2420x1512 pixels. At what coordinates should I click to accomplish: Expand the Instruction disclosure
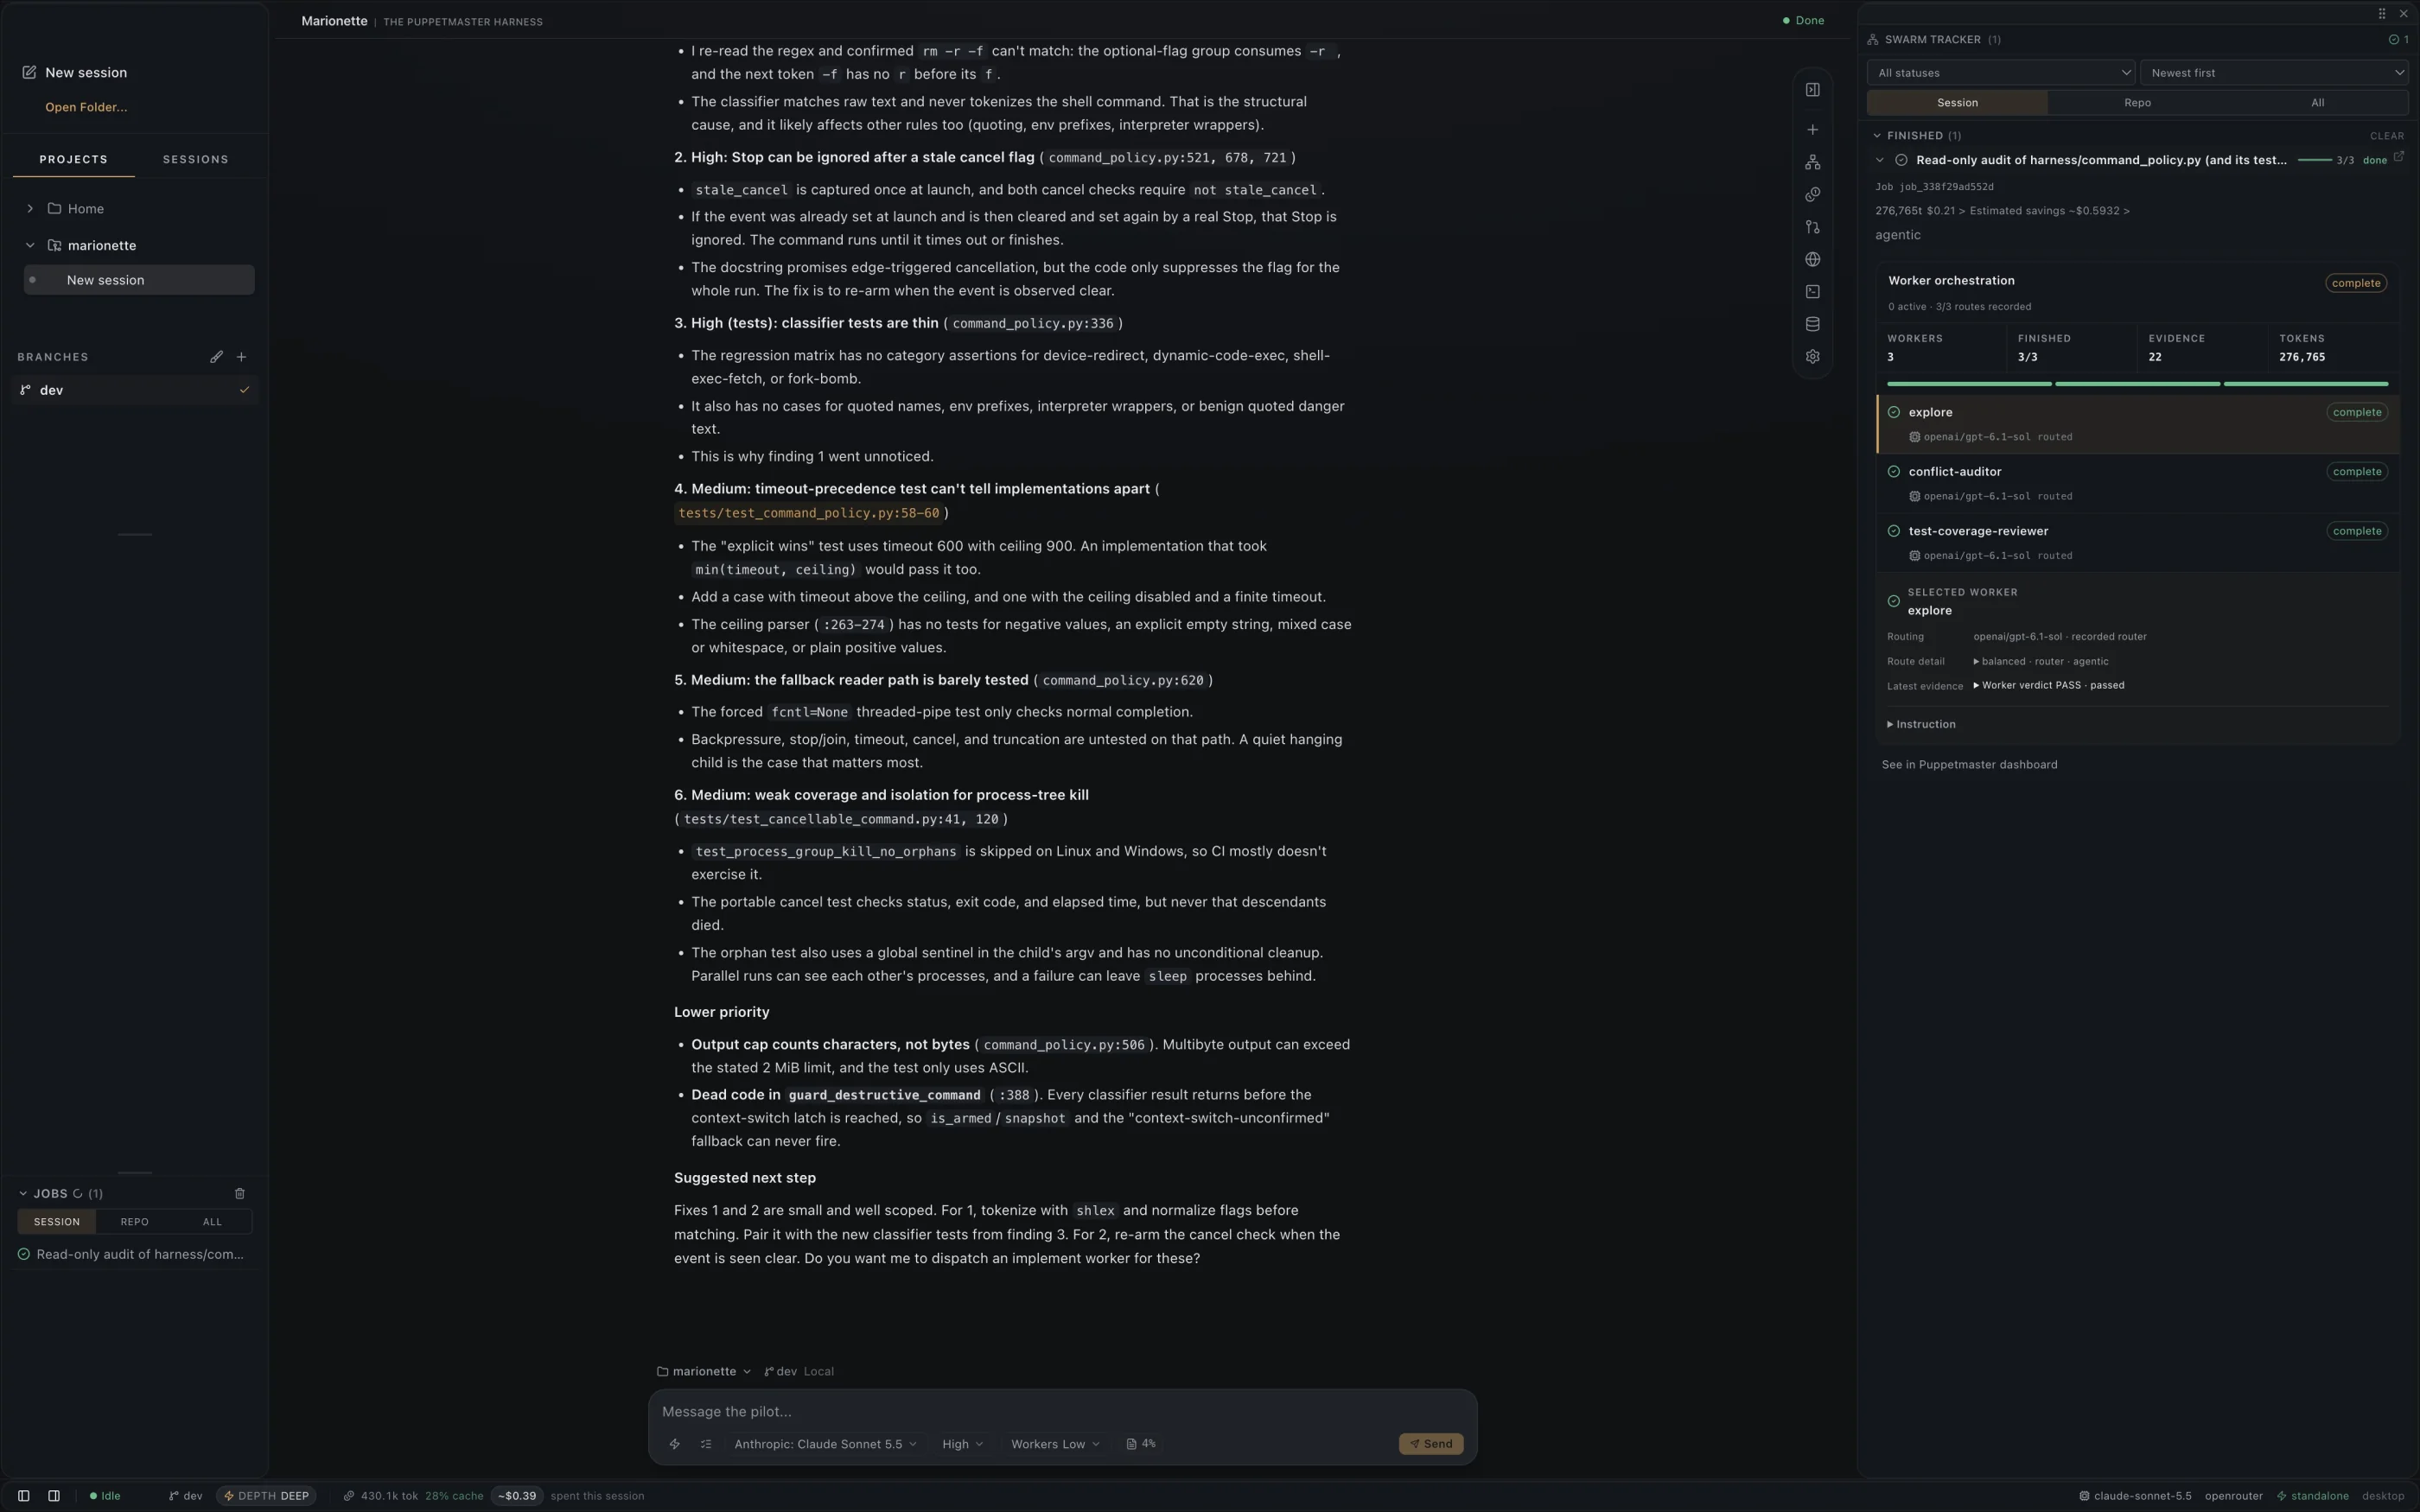coord(1921,724)
